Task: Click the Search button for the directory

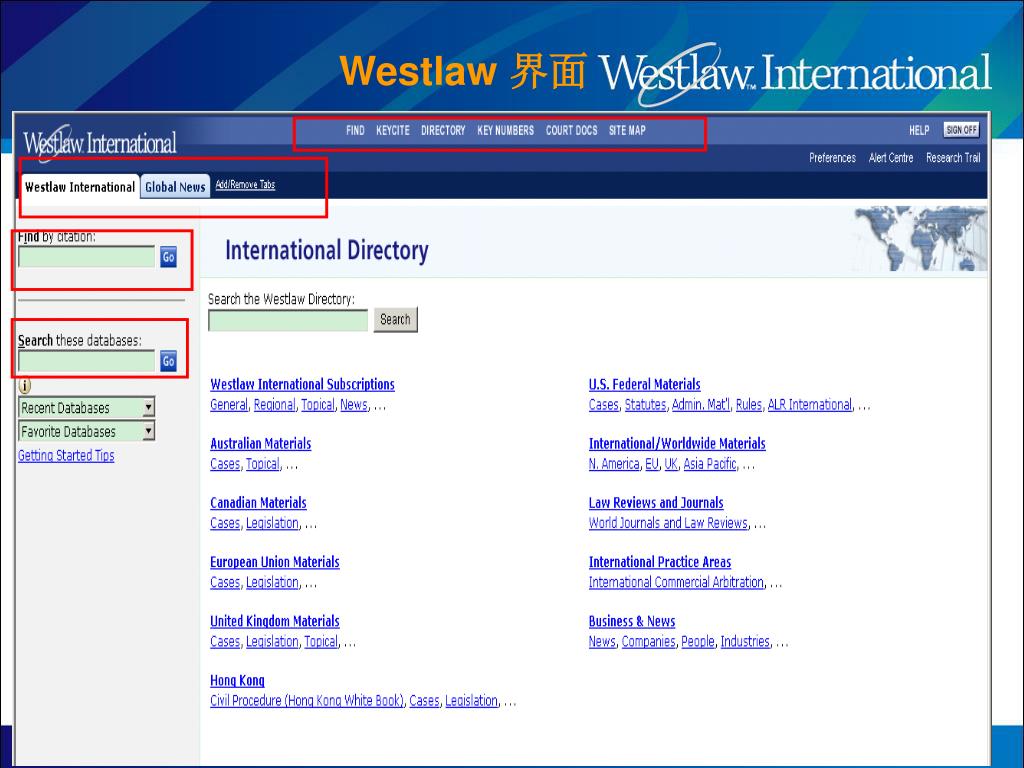Action: point(395,320)
